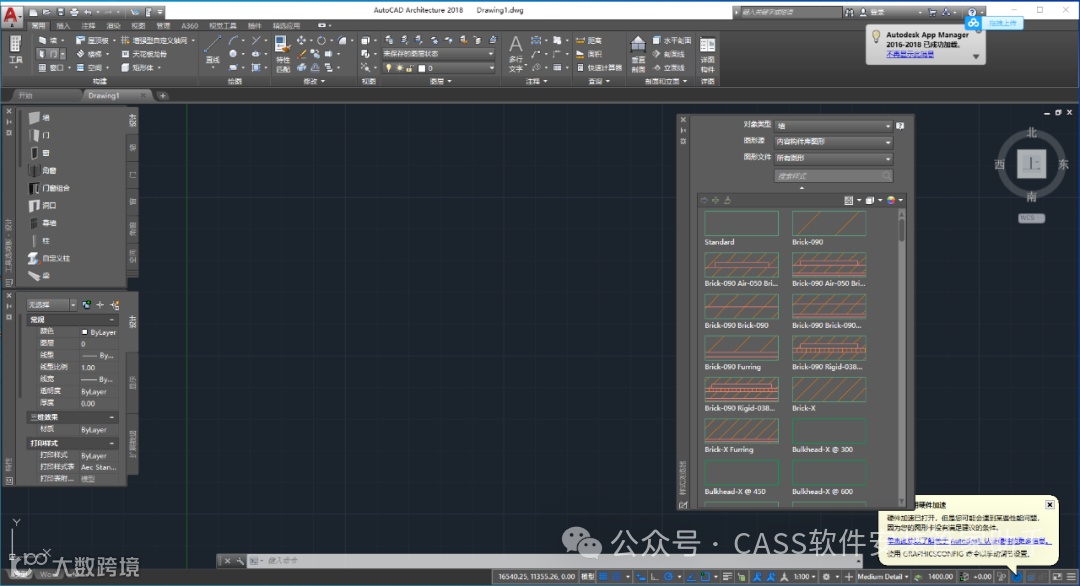Screen dimensions: 1080x586
Task: Select the 直线 line tool in the ribbon
Action: (212, 51)
